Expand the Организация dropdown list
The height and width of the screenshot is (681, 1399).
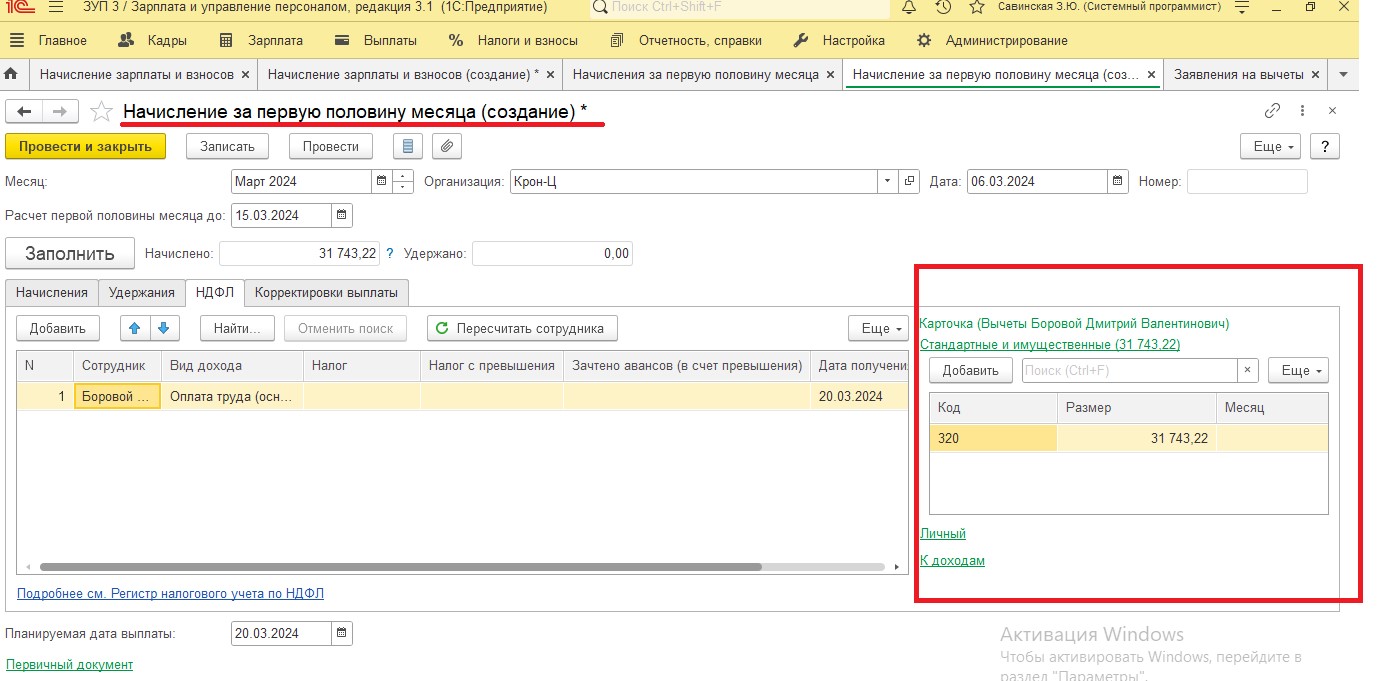tap(887, 182)
